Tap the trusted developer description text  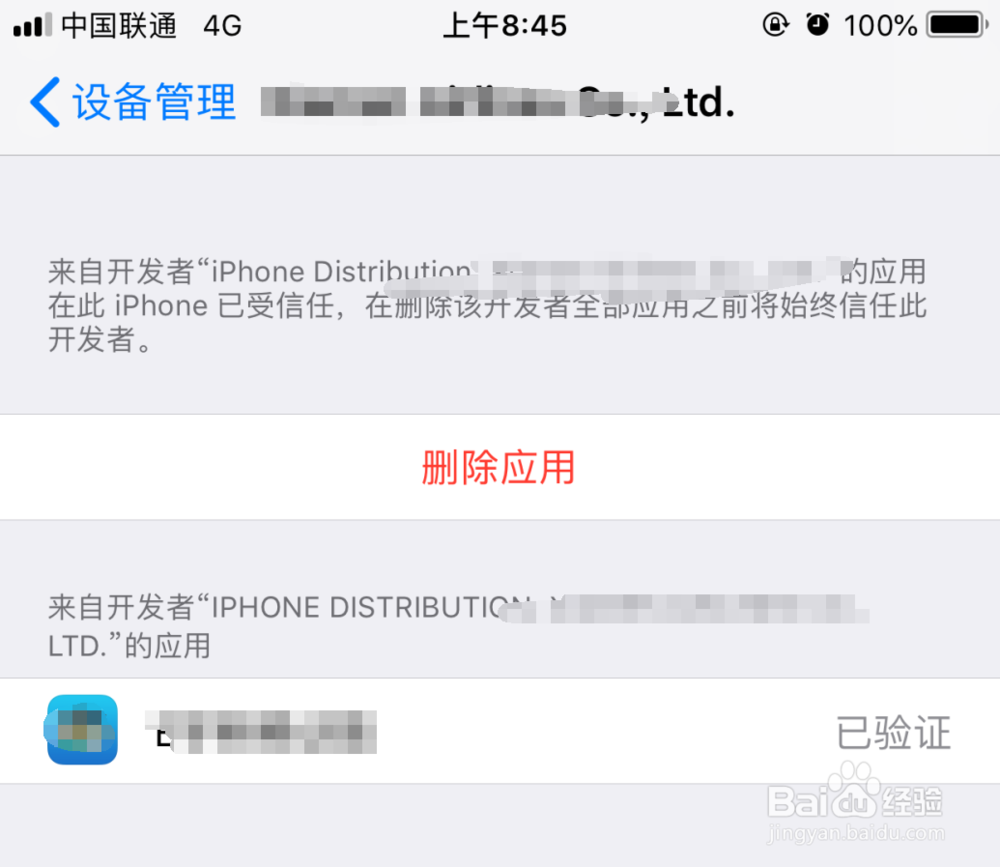(x=487, y=306)
